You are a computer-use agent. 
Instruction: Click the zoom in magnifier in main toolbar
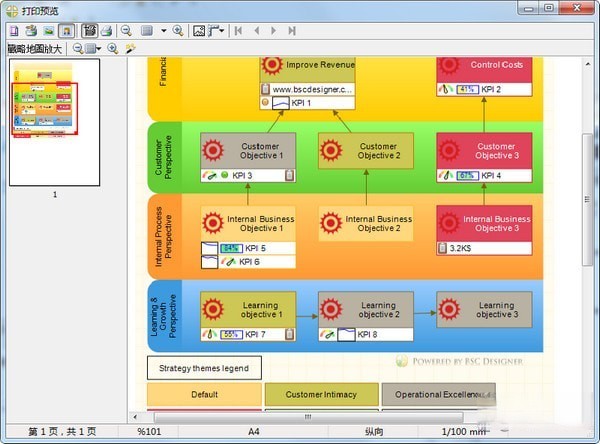tap(178, 30)
